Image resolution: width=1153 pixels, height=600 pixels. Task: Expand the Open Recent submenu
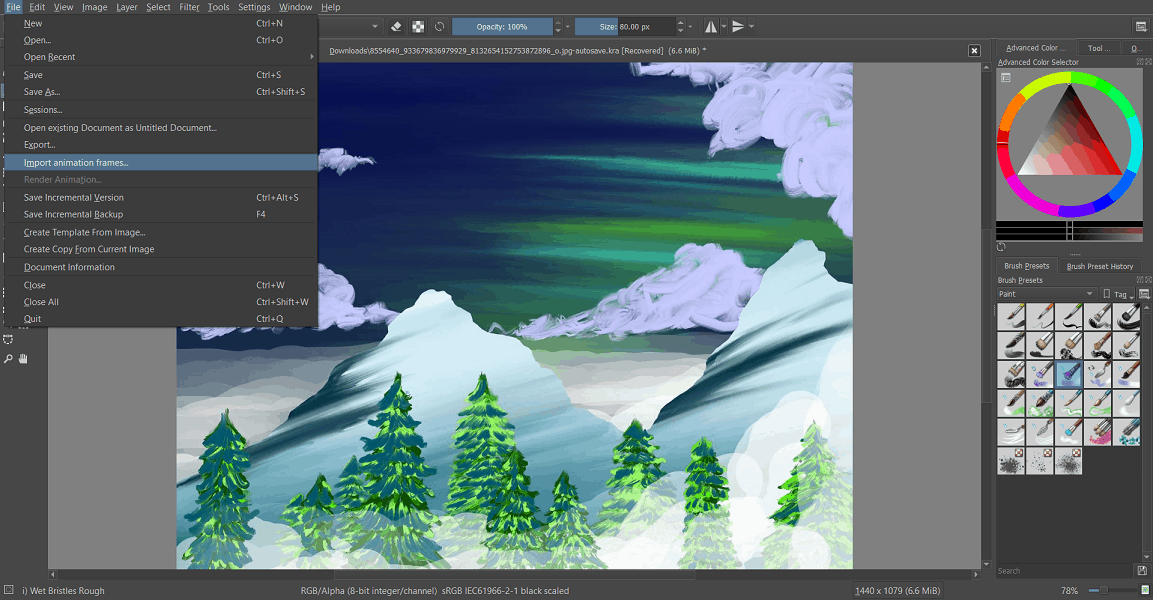tap(161, 57)
